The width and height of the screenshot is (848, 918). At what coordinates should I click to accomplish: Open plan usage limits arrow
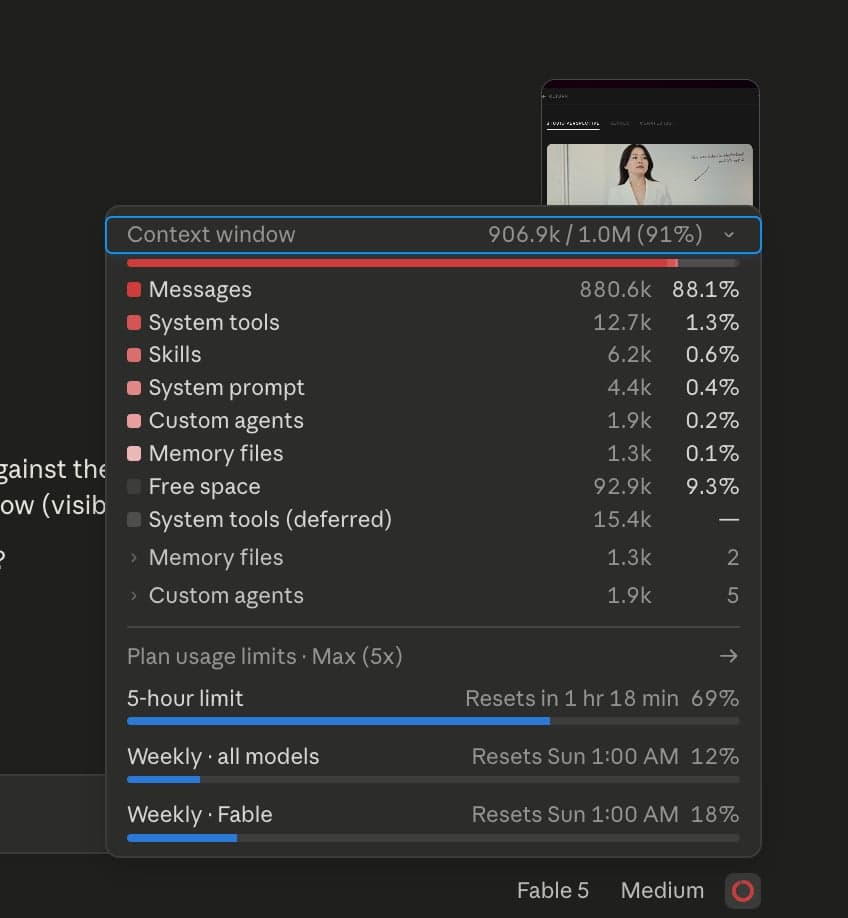[x=729, y=656]
